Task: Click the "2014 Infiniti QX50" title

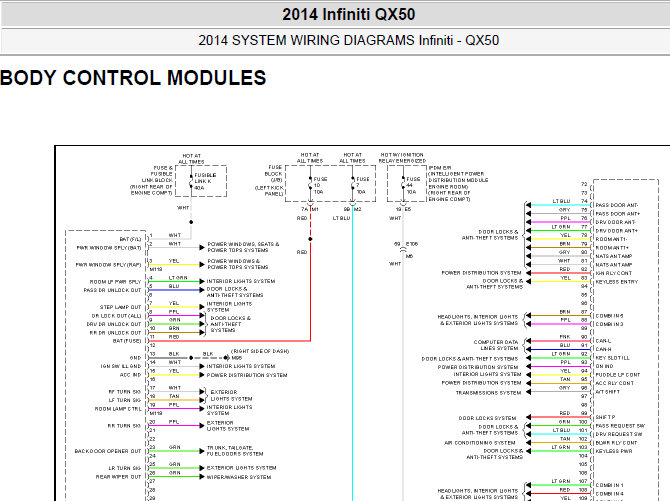Action: click(x=348, y=15)
